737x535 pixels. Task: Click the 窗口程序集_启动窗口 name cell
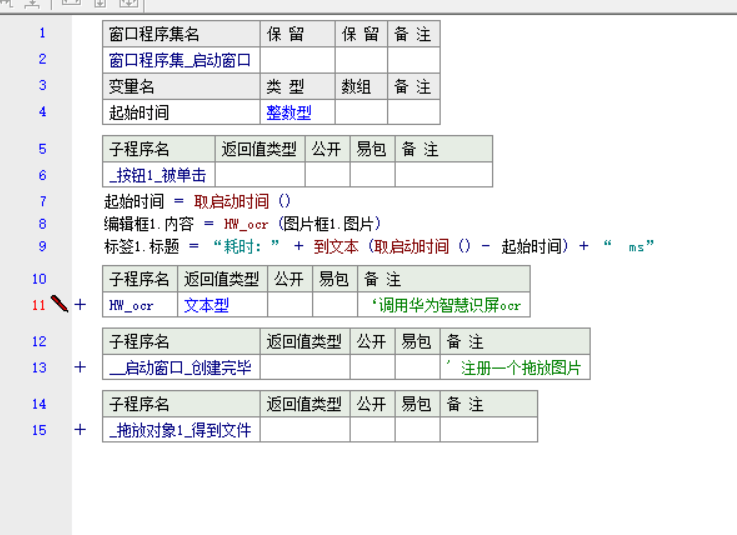(181, 60)
